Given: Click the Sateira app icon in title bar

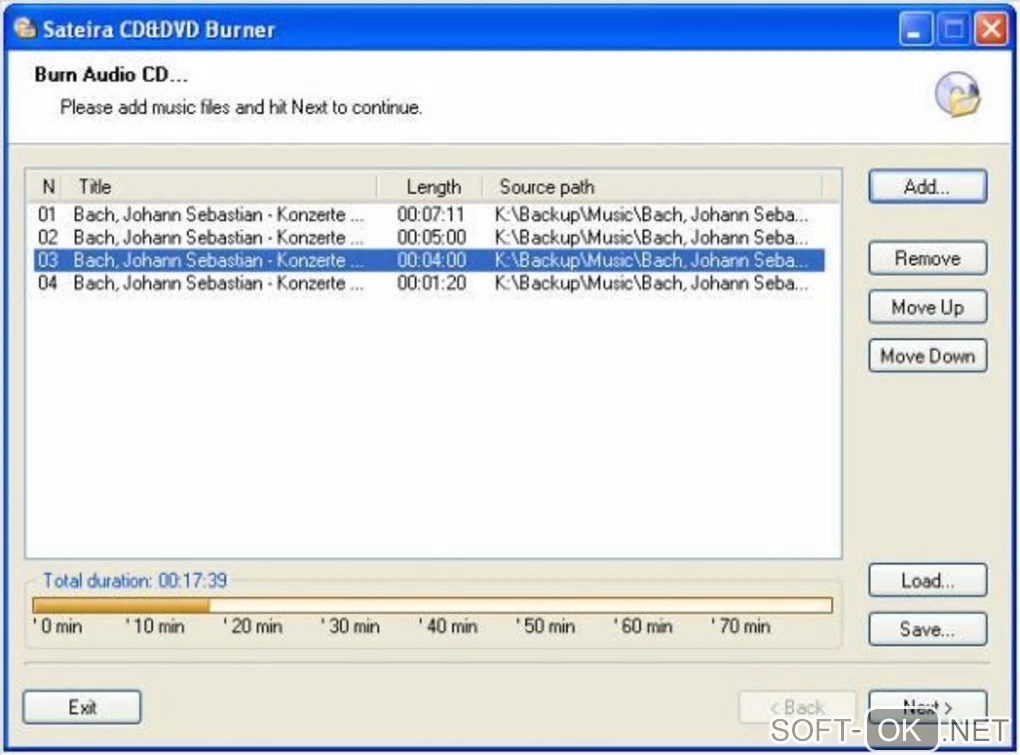Looking at the screenshot, I should tap(25, 29).
